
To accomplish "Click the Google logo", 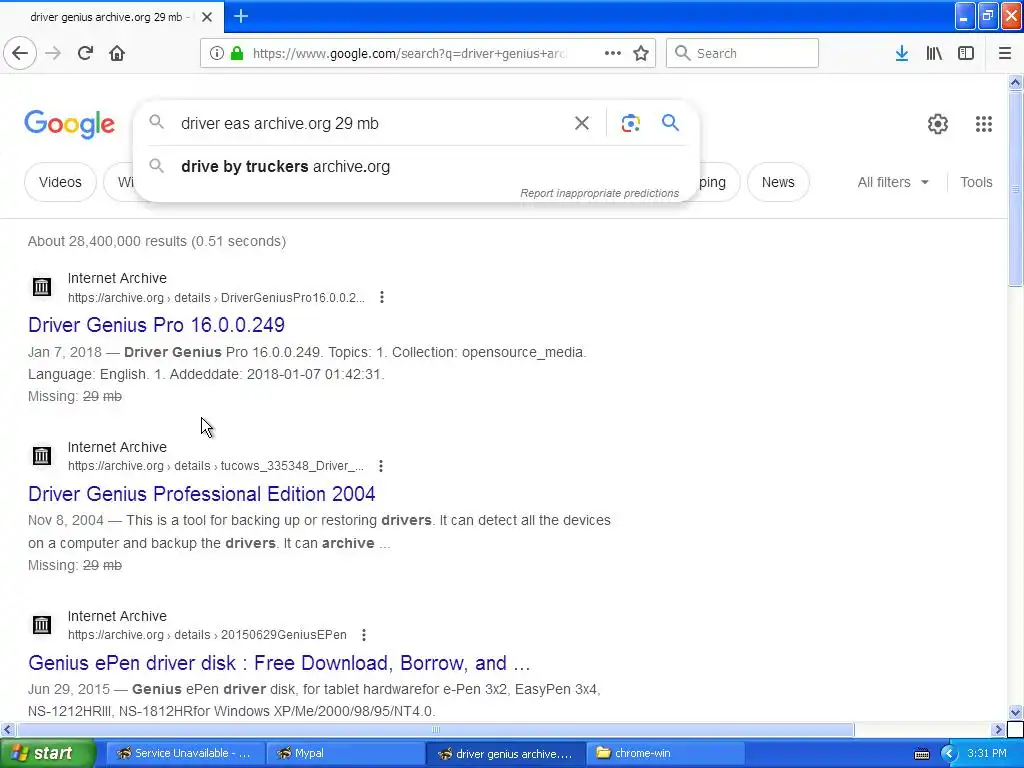I will [x=69, y=124].
